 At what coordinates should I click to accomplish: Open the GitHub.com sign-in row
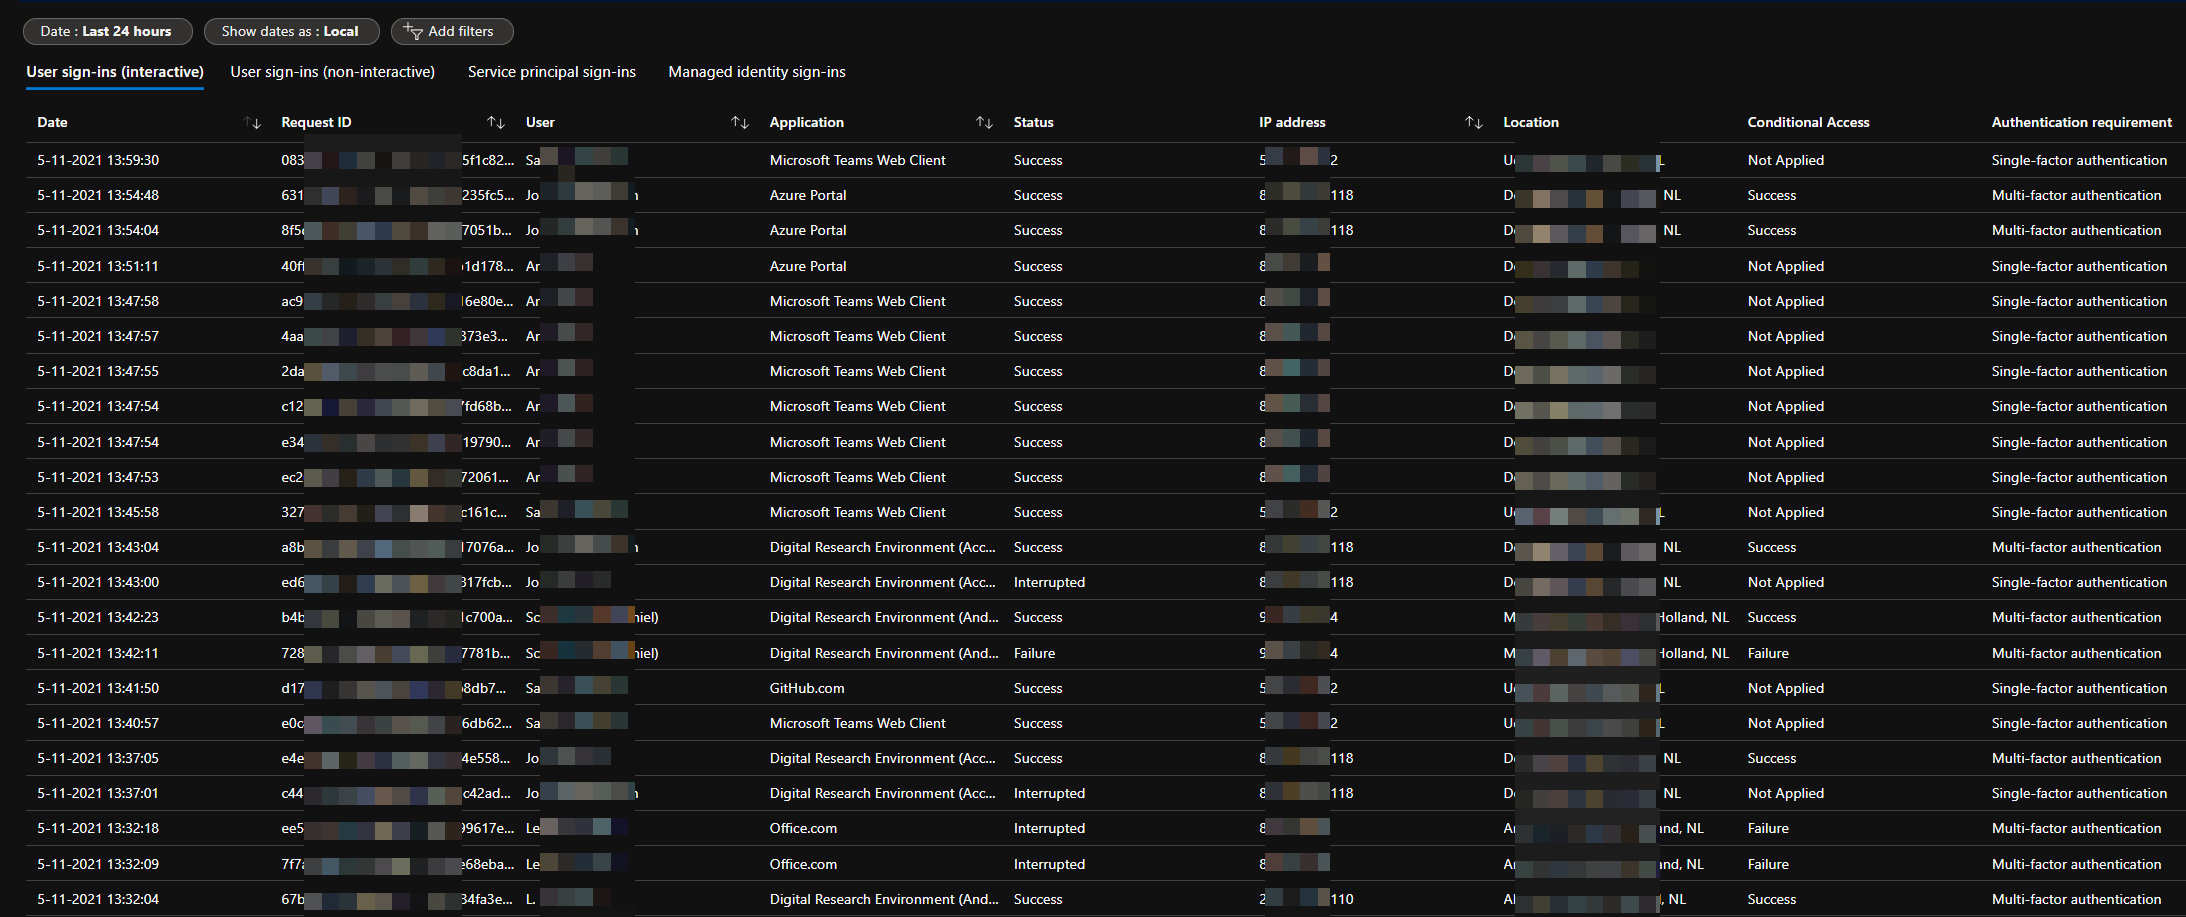806,688
